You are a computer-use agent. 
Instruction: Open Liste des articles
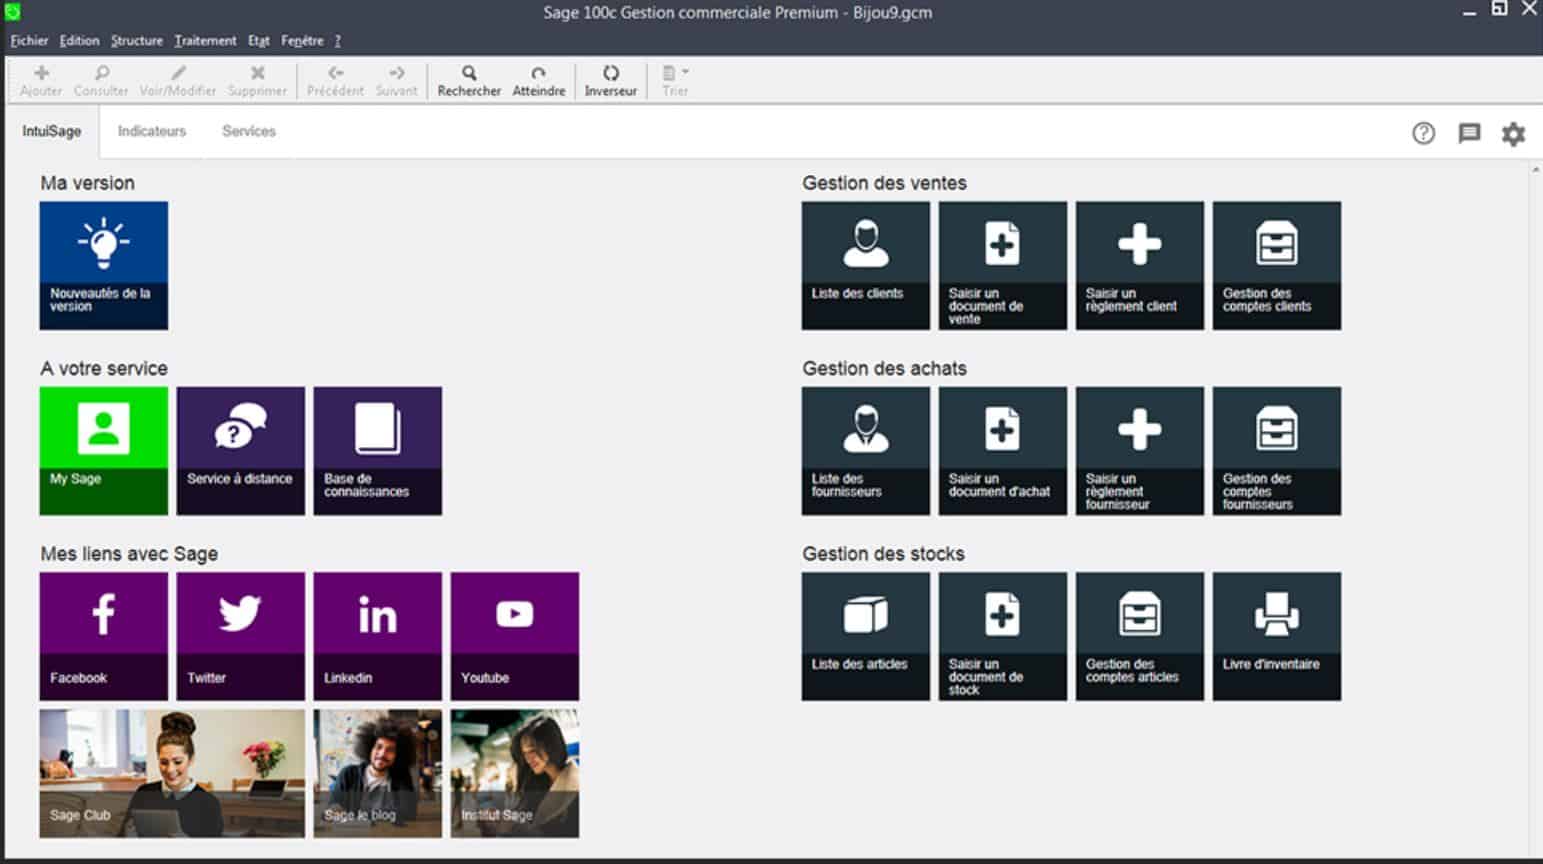tap(864, 635)
